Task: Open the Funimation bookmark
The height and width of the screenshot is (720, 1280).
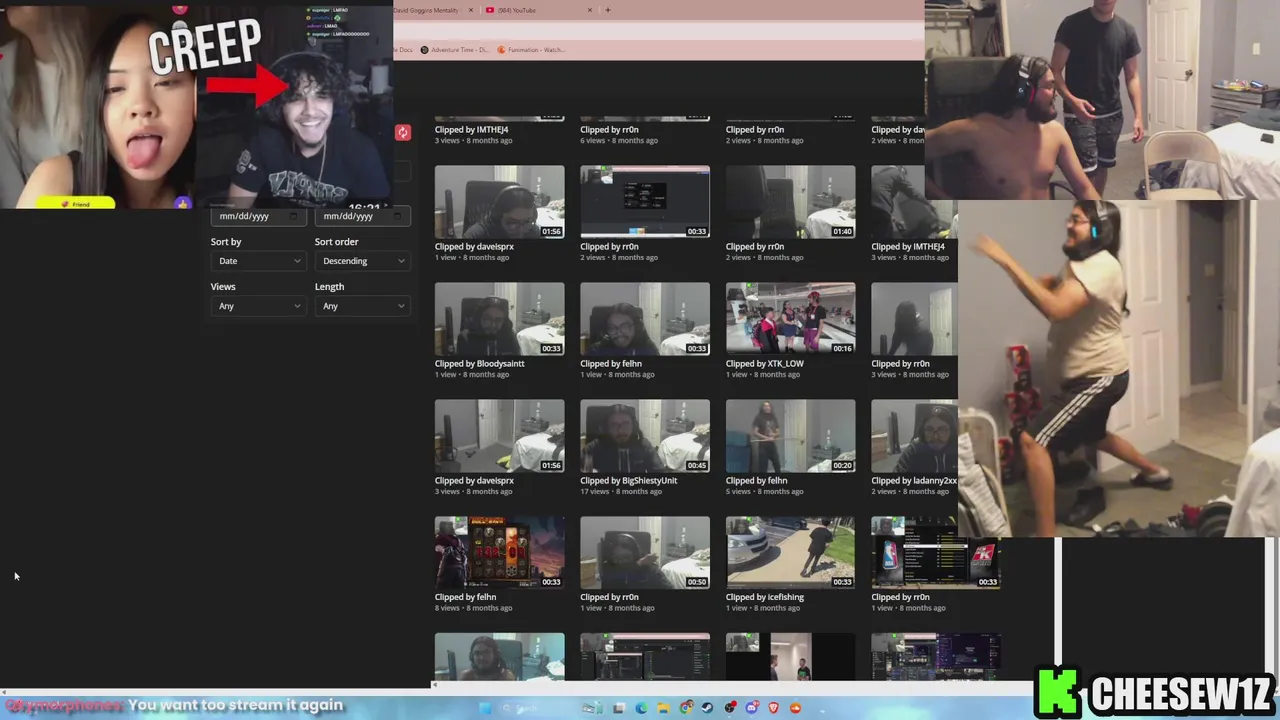Action: point(532,50)
